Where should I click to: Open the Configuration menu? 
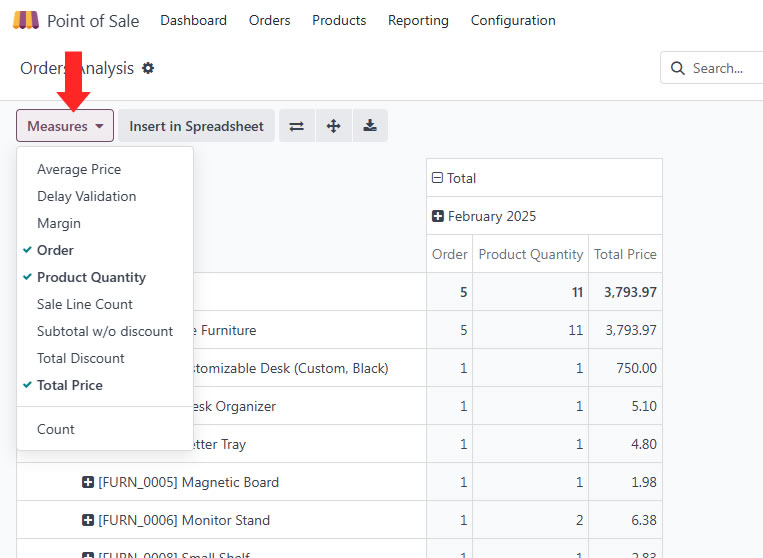(513, 20)
